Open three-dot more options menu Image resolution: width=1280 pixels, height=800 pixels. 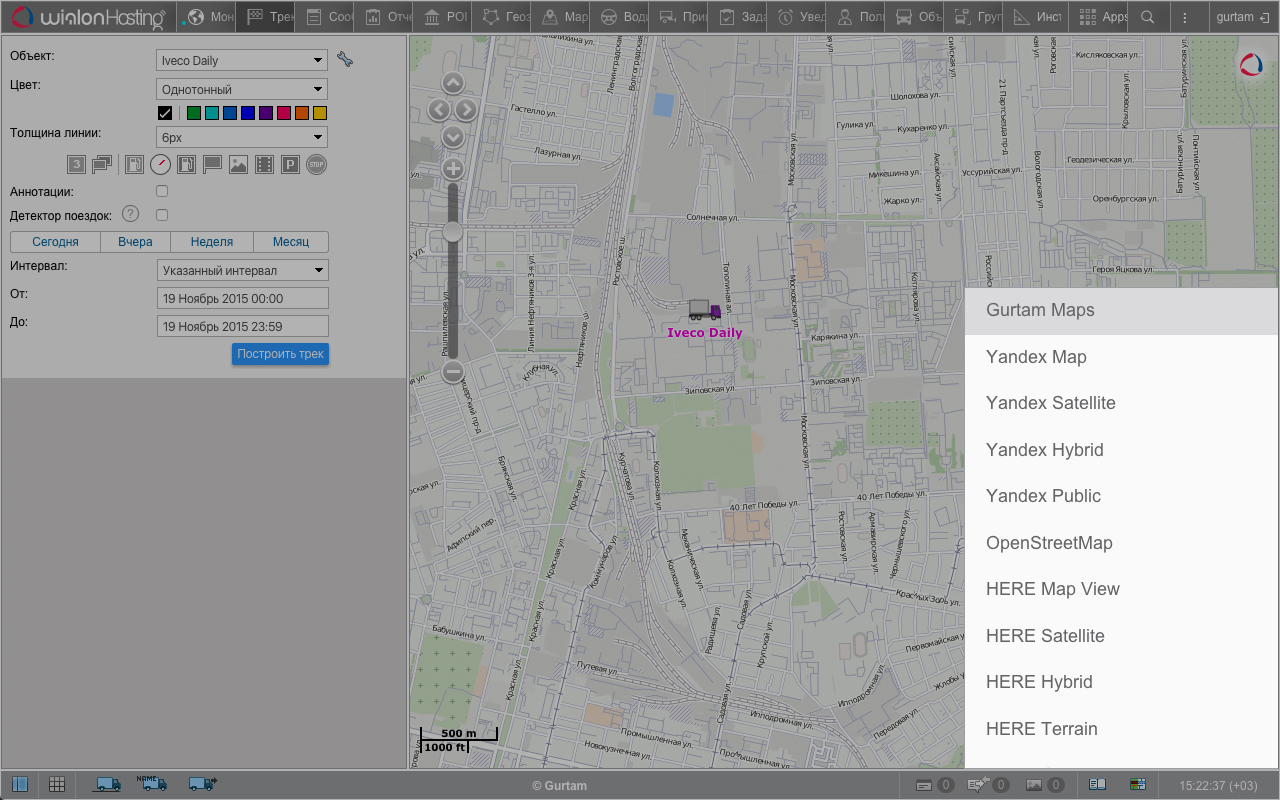[x=1185, y=17]
